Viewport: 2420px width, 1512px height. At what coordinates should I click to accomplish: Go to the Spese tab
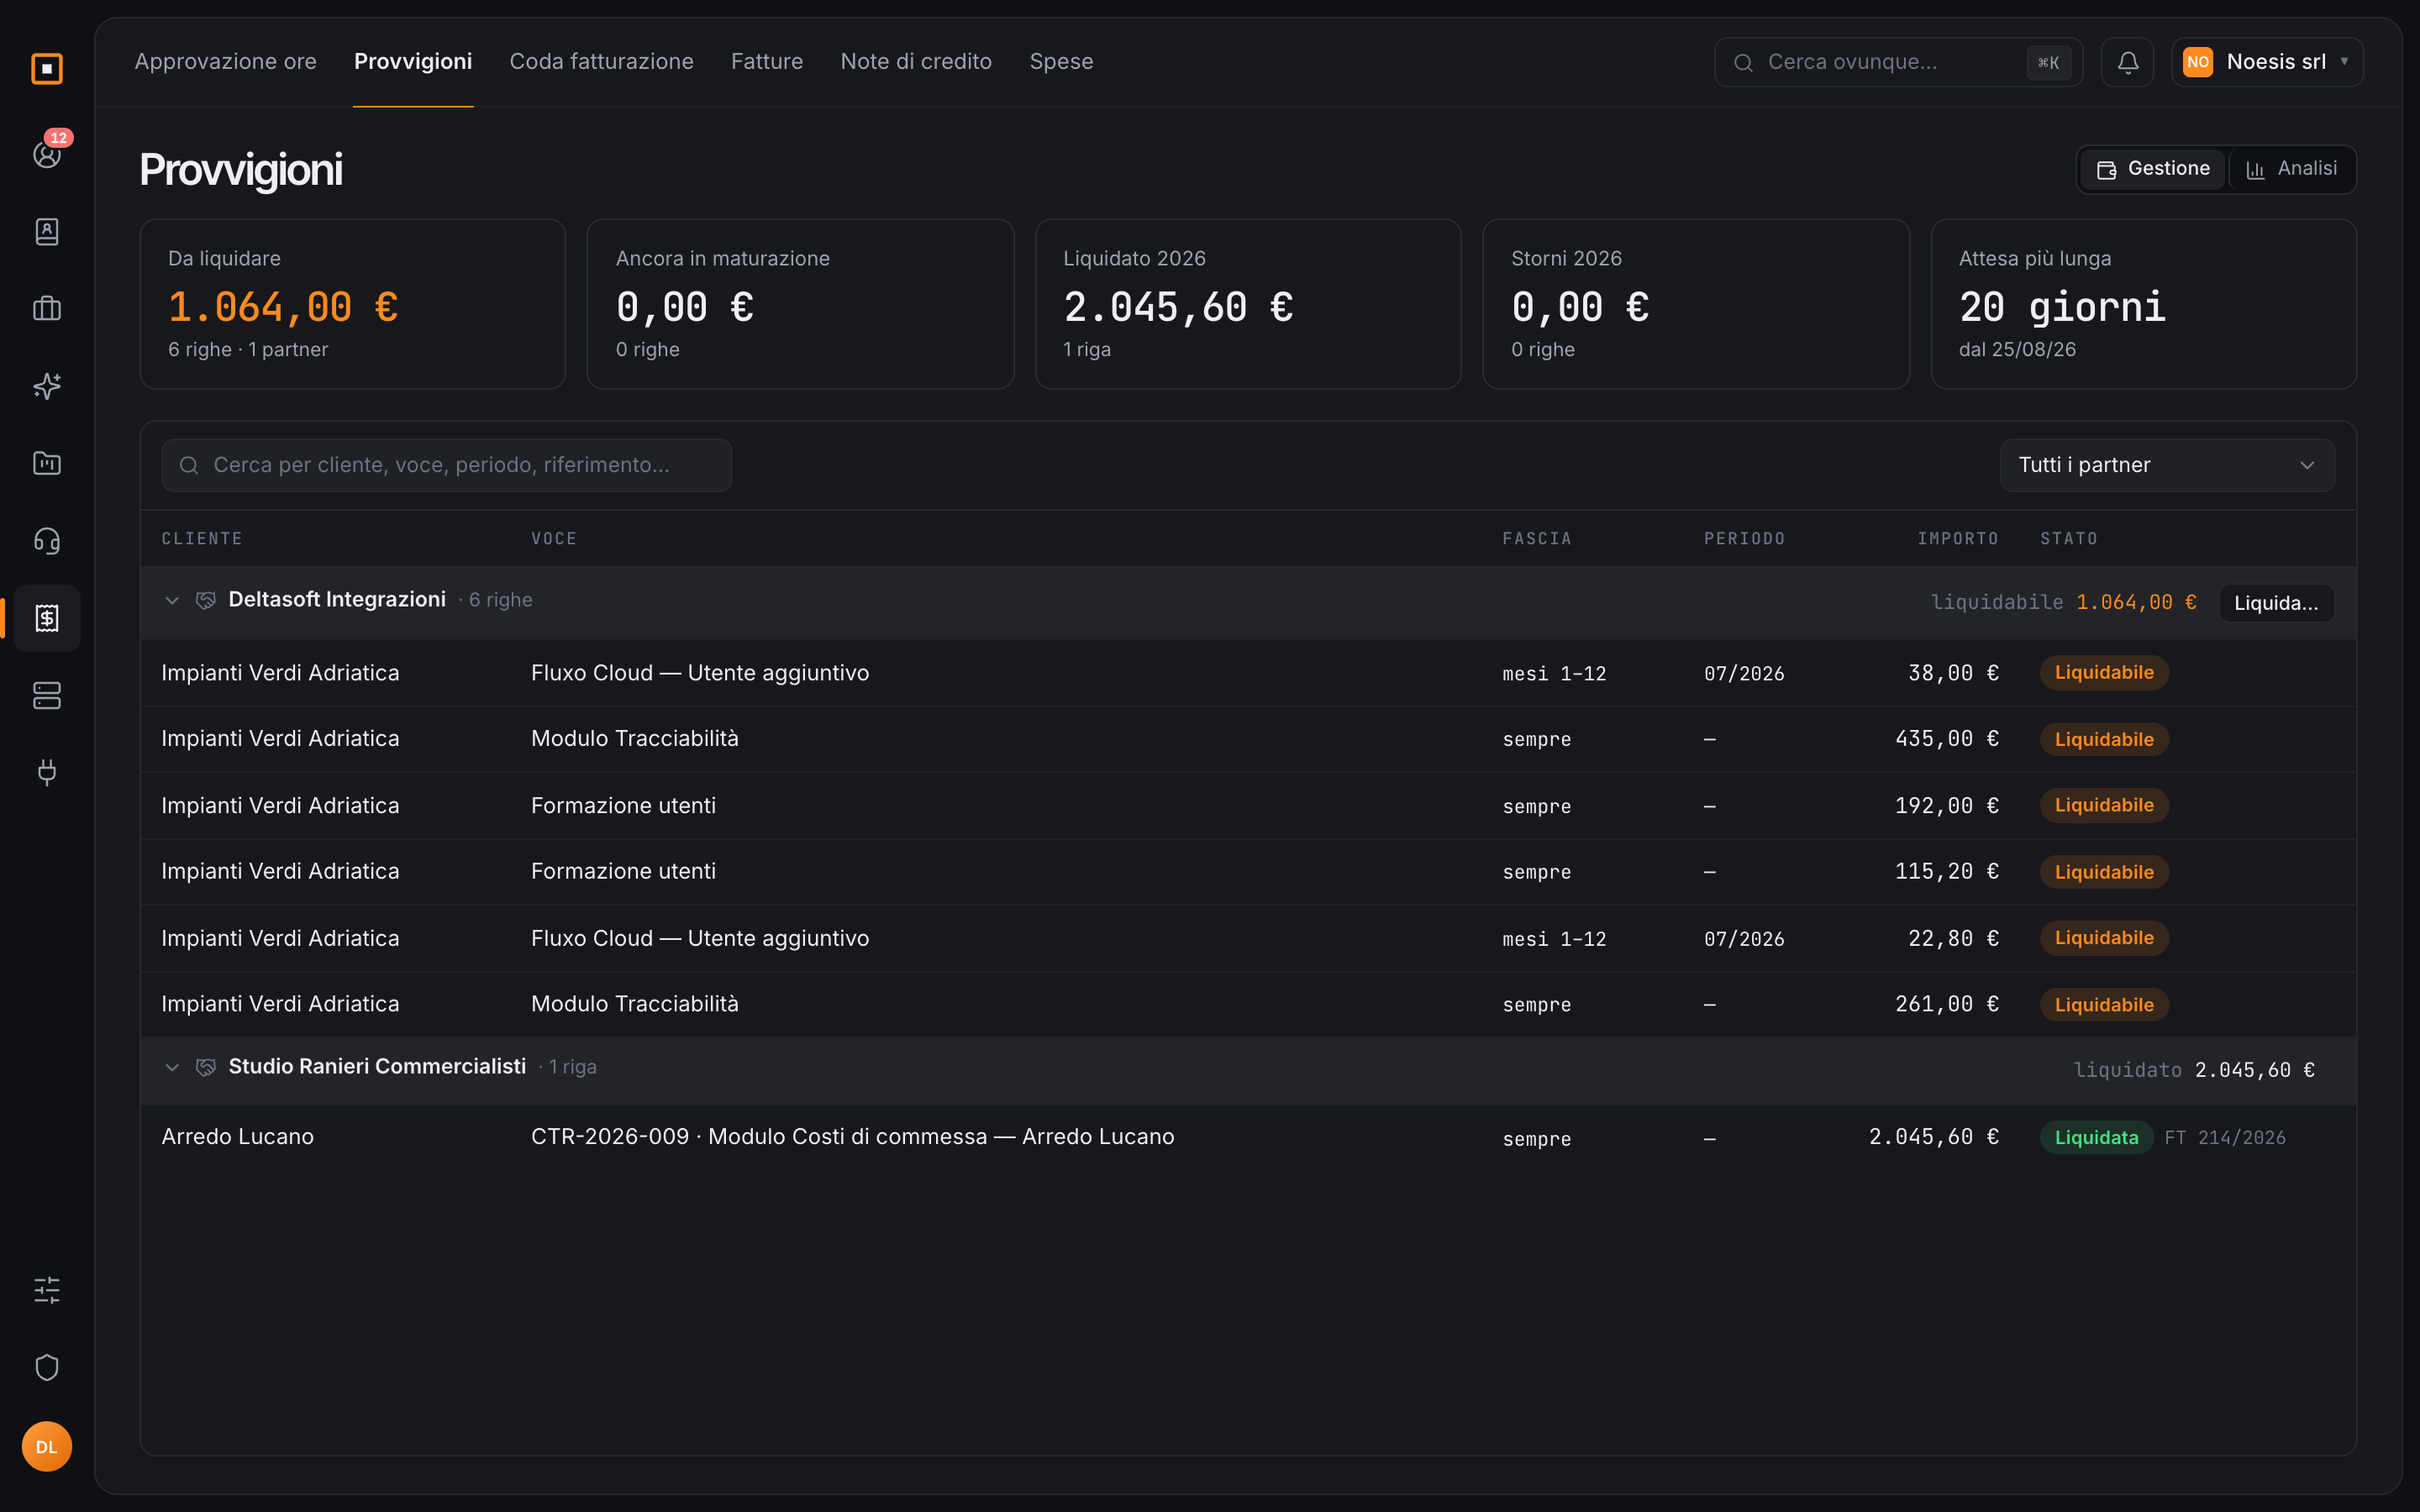pyautogui.click(x=1061, y=62)
